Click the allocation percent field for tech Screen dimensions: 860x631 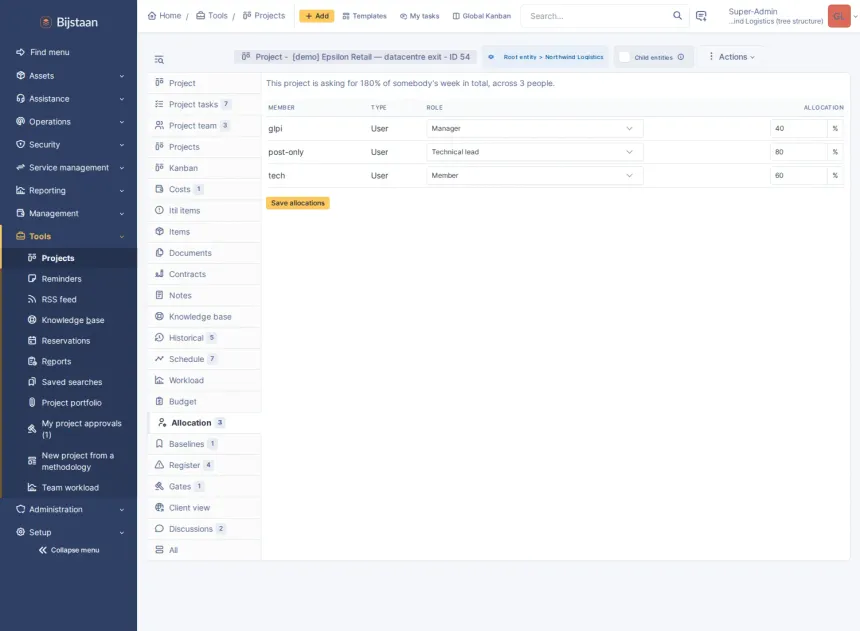(x=799, y=176)
